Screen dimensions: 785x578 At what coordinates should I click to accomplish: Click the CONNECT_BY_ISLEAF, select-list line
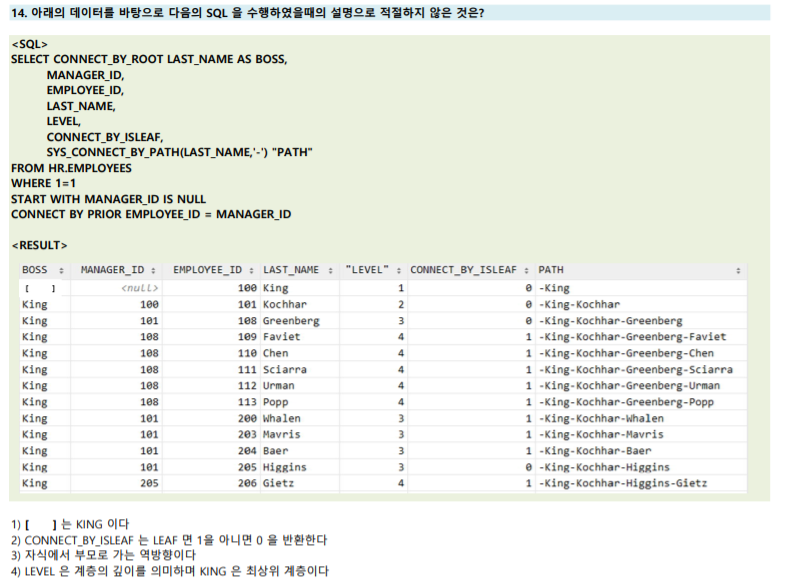click(x=105, y=137)
